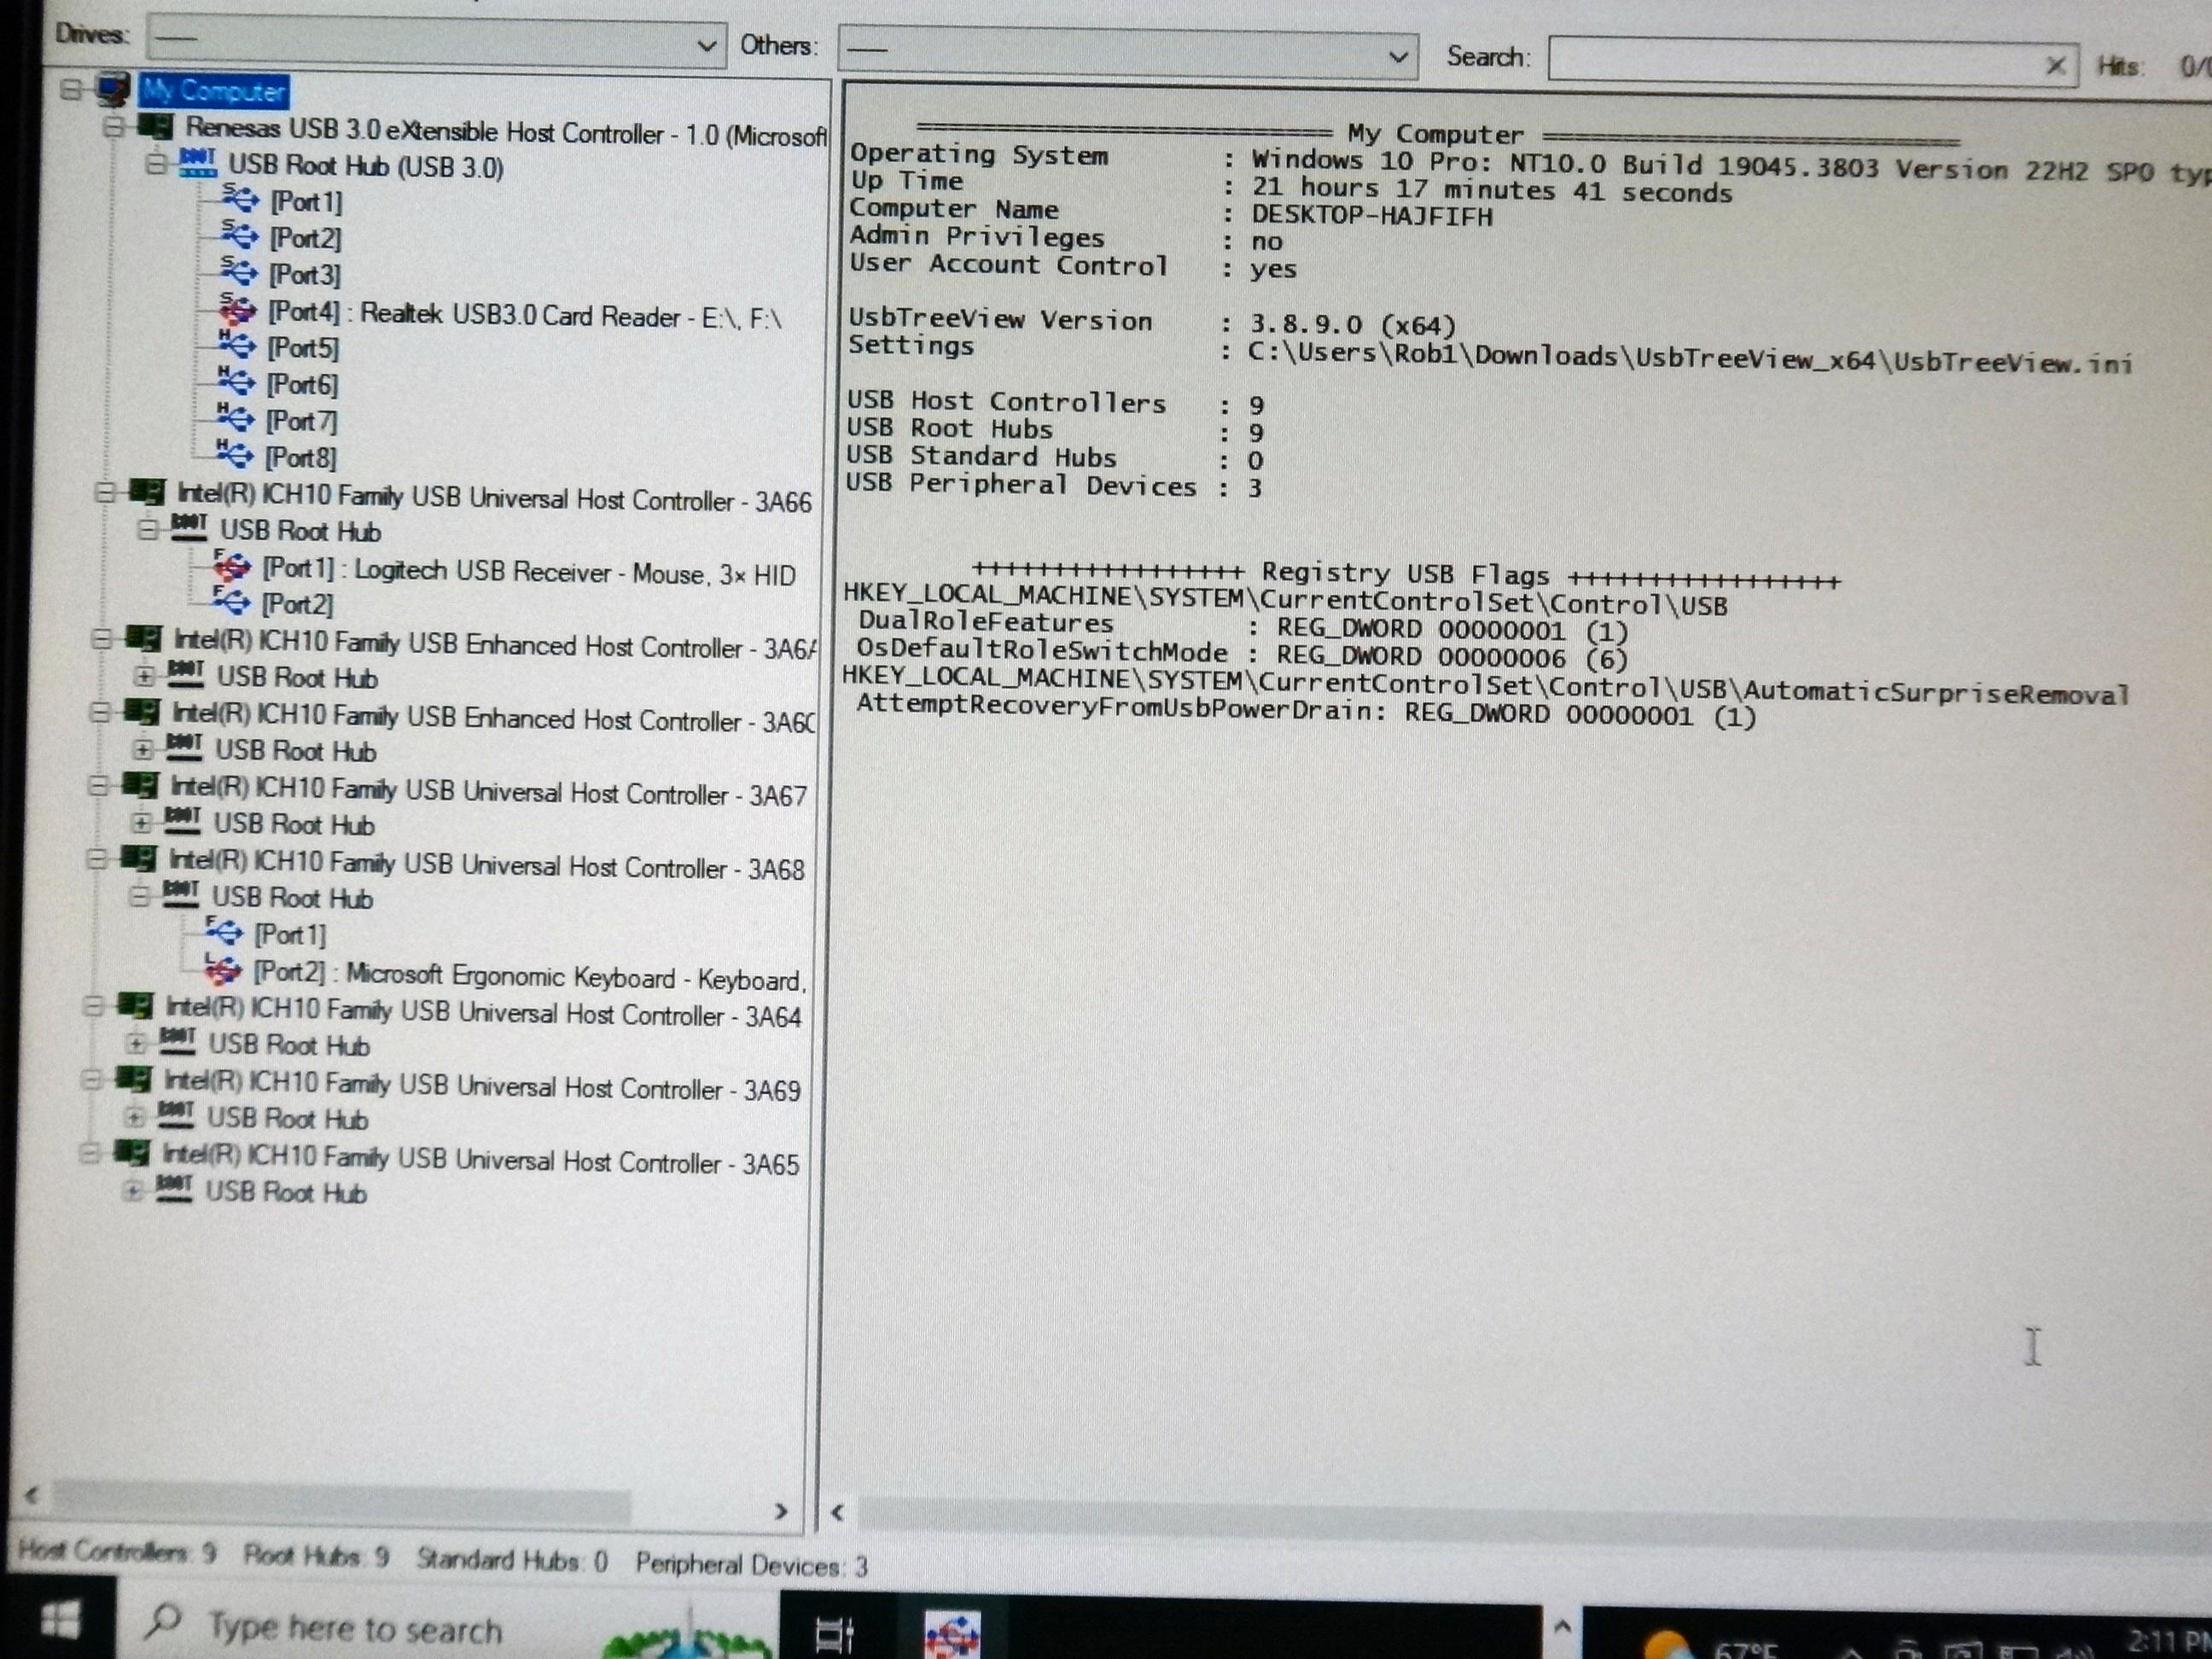The image size is (2212, 1659).
Task: Select USB 3.0 hub [Port5] USB icon
Action: (236, 345)
